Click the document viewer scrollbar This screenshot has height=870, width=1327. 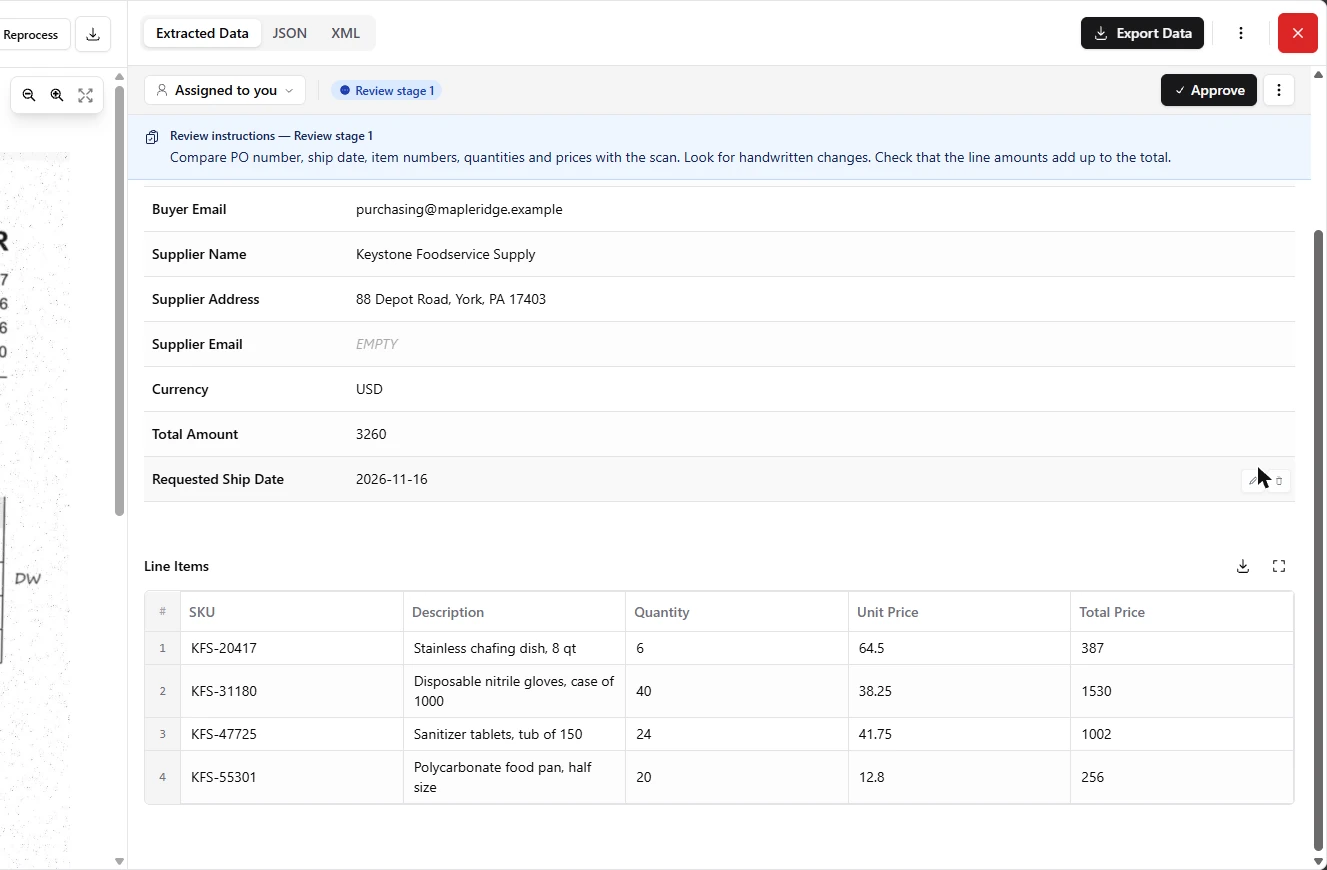click(x=119, y=300)
